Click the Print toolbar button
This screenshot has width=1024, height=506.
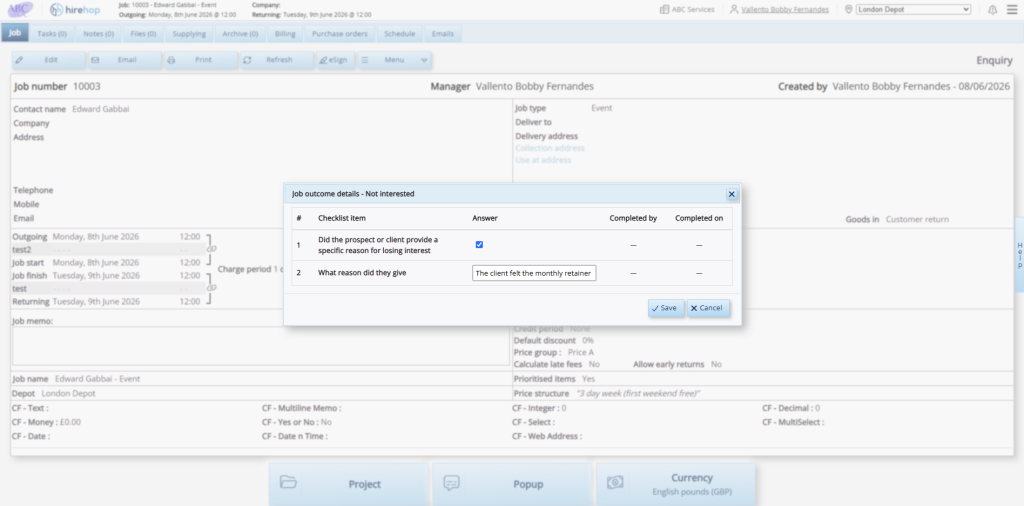(x=200, y=60)
